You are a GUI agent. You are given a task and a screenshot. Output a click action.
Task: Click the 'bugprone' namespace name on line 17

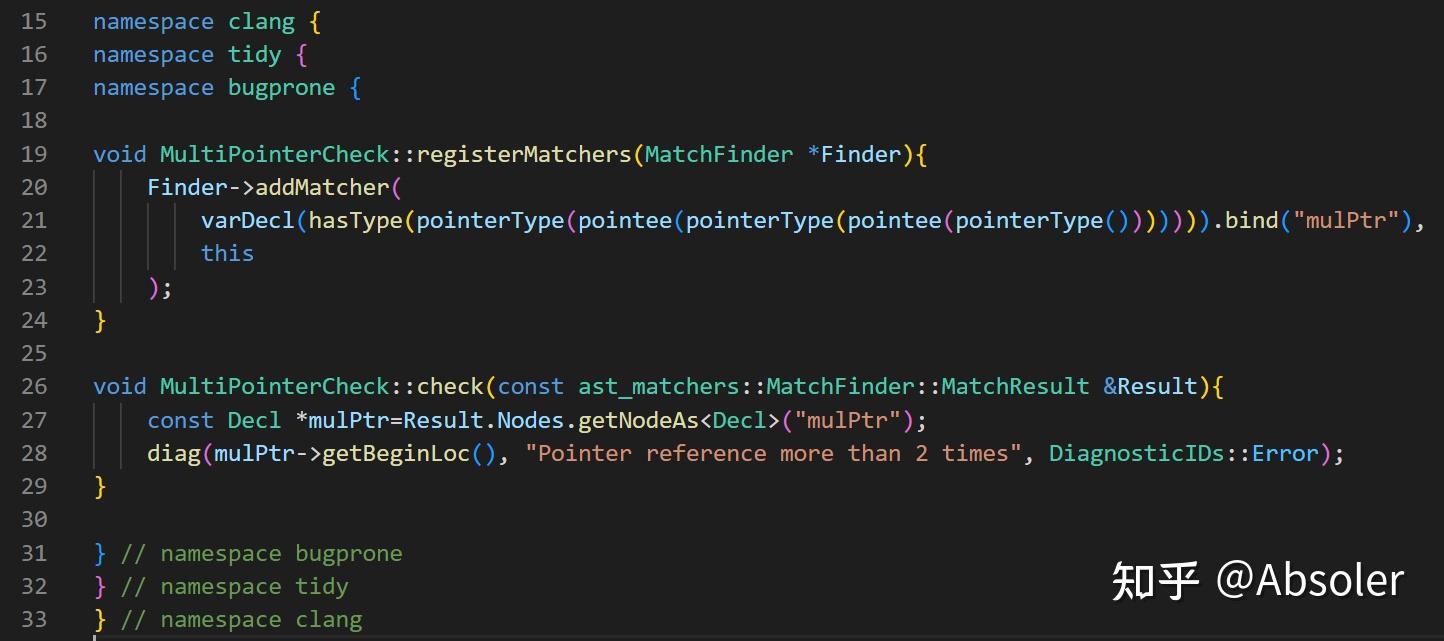click(x=281, y=88)
